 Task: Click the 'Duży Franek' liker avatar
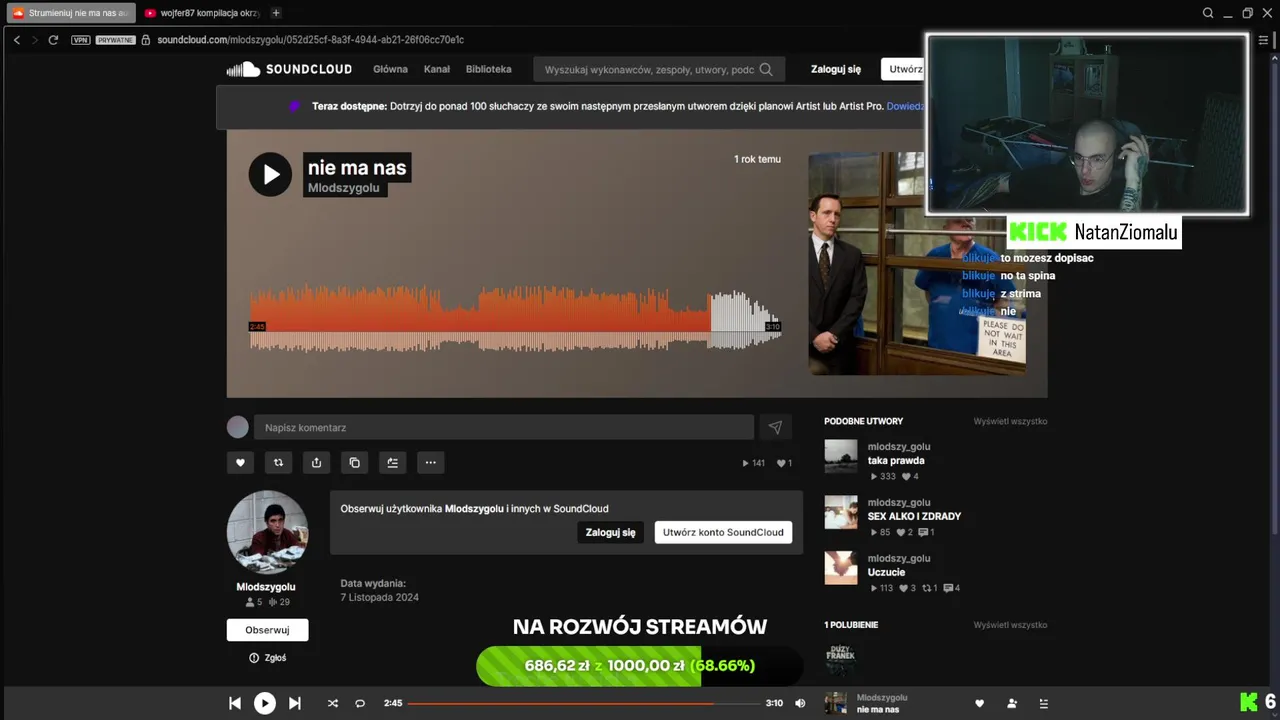click(x=841, y=660)
